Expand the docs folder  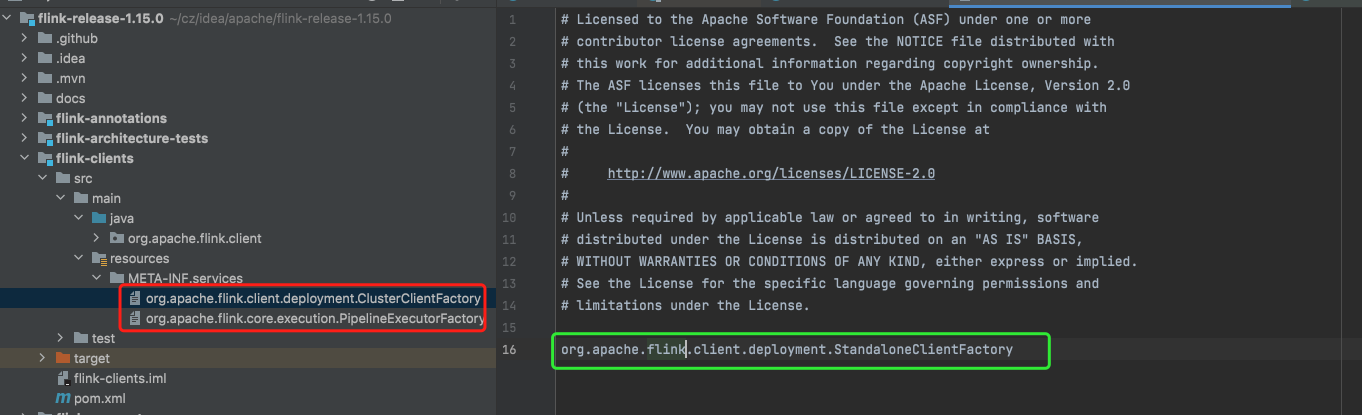[x=26, y=98]
